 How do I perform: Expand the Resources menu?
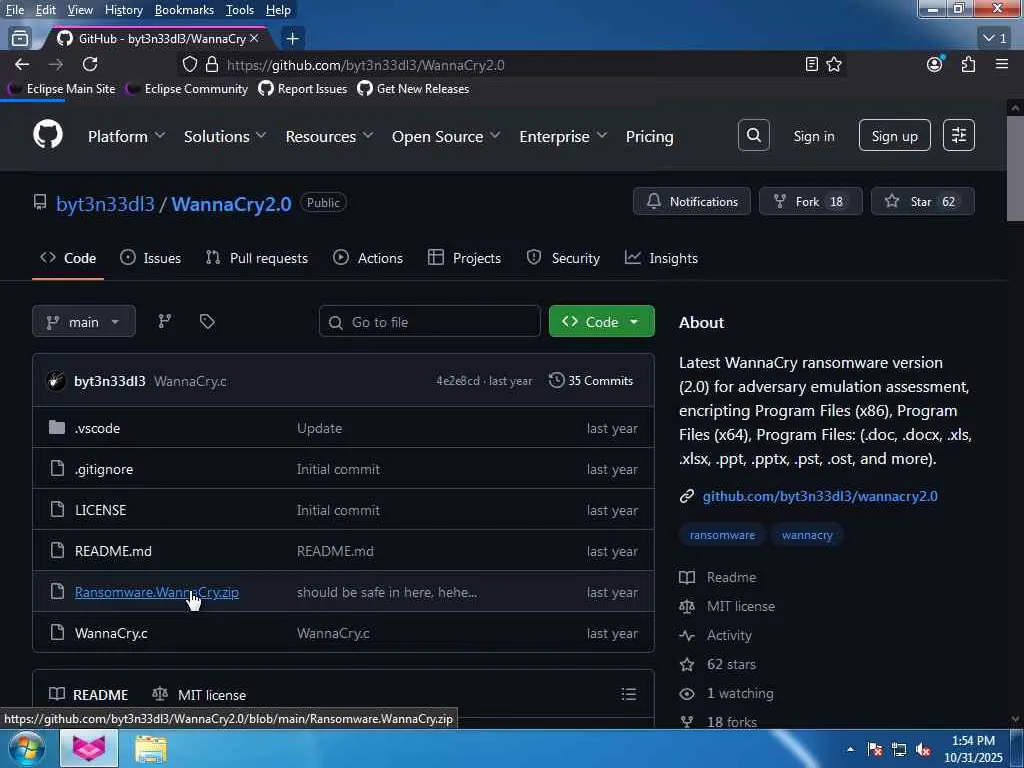click(329, 136)
